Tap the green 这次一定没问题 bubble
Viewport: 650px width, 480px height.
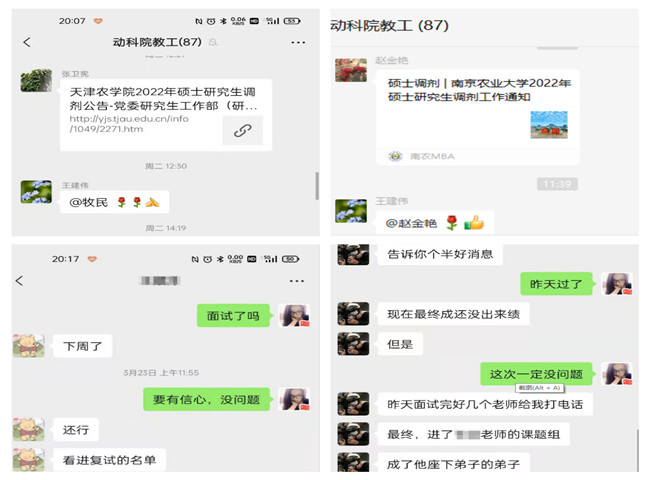[537, 374]
